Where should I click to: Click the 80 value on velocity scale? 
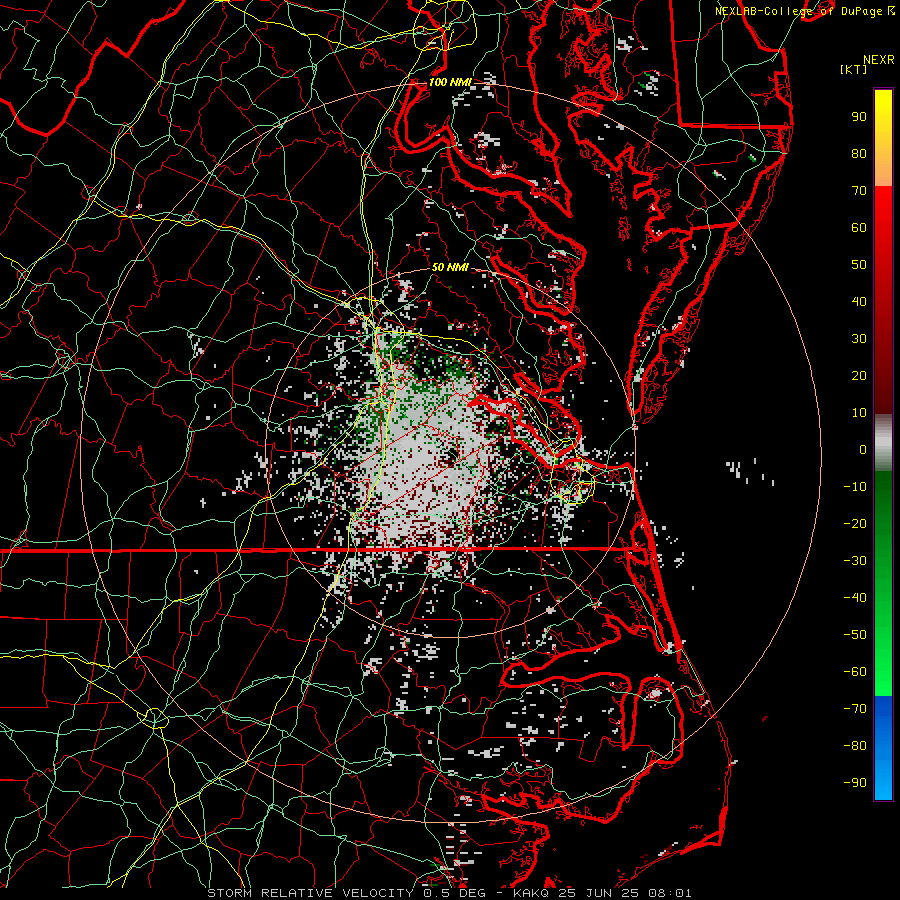click(x=859, y=154)
